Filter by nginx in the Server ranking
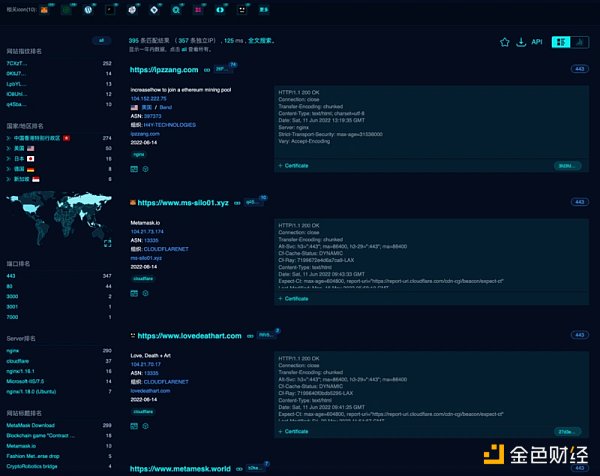This screenshot has height=476, width=600. click(15, 352)
